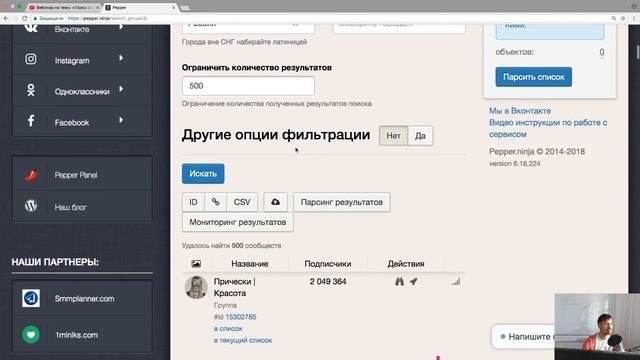Sort by 'Подписчики' column header

tap(328, 264)
